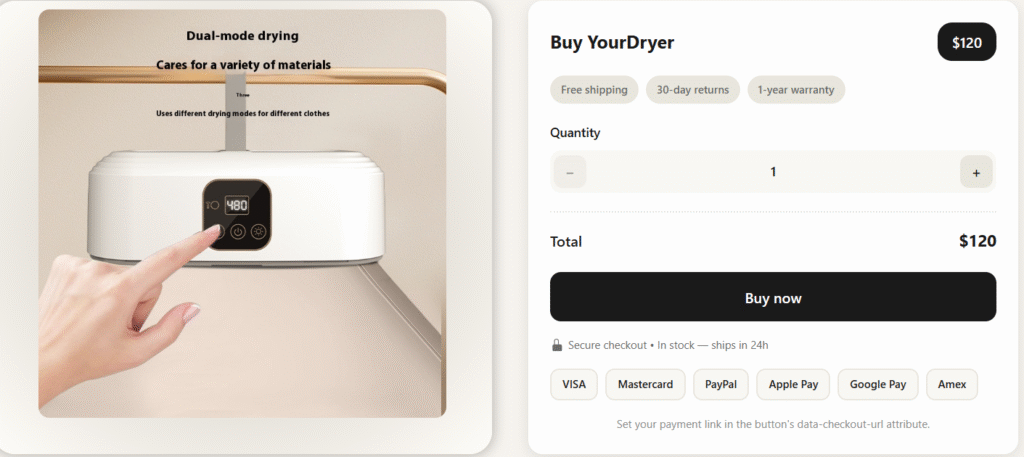Choose Mastercard as payment method

645,384
